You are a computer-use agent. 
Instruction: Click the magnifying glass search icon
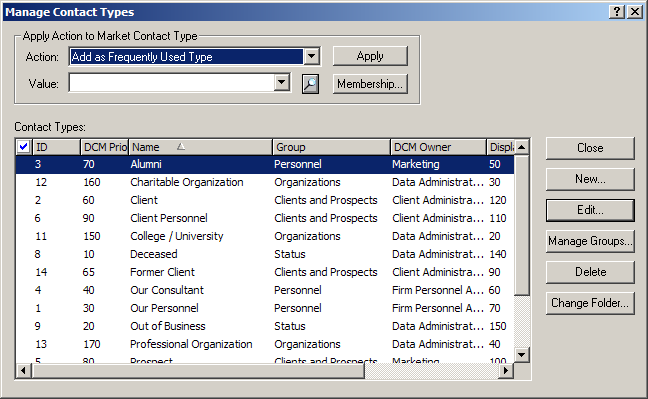pos(310,84)
